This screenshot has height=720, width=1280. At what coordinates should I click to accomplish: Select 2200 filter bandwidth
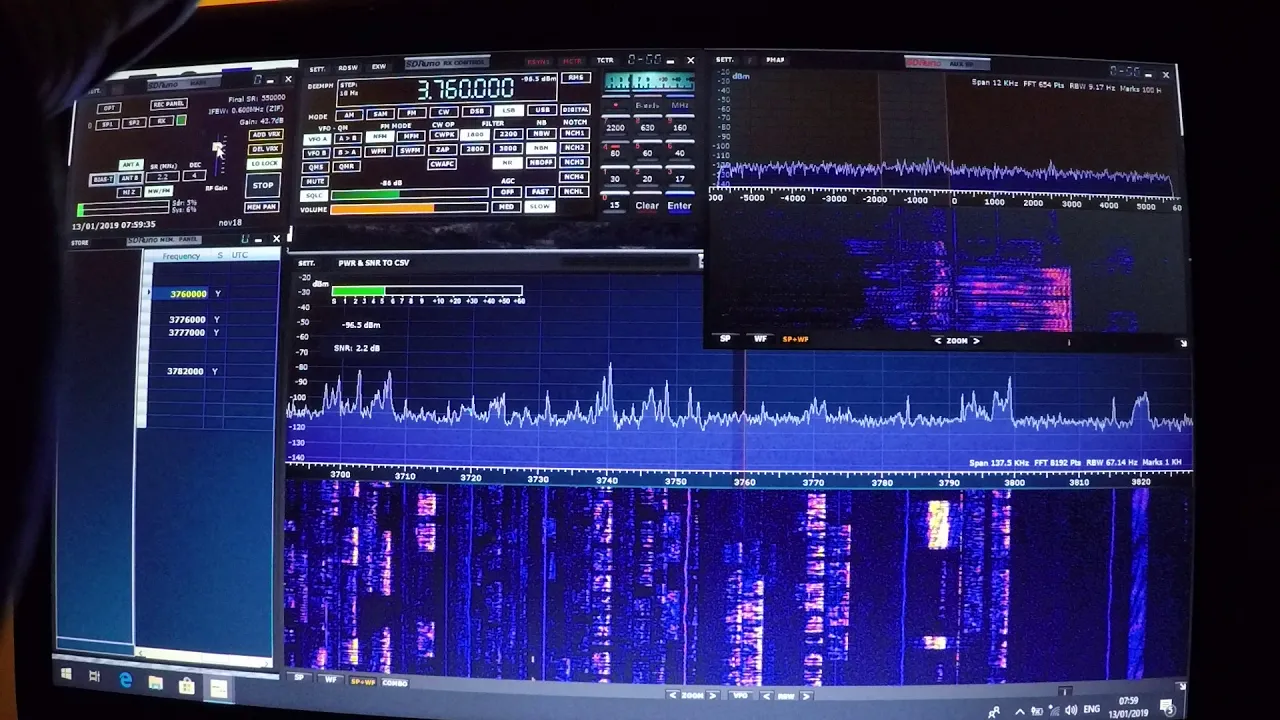(508, 133)
